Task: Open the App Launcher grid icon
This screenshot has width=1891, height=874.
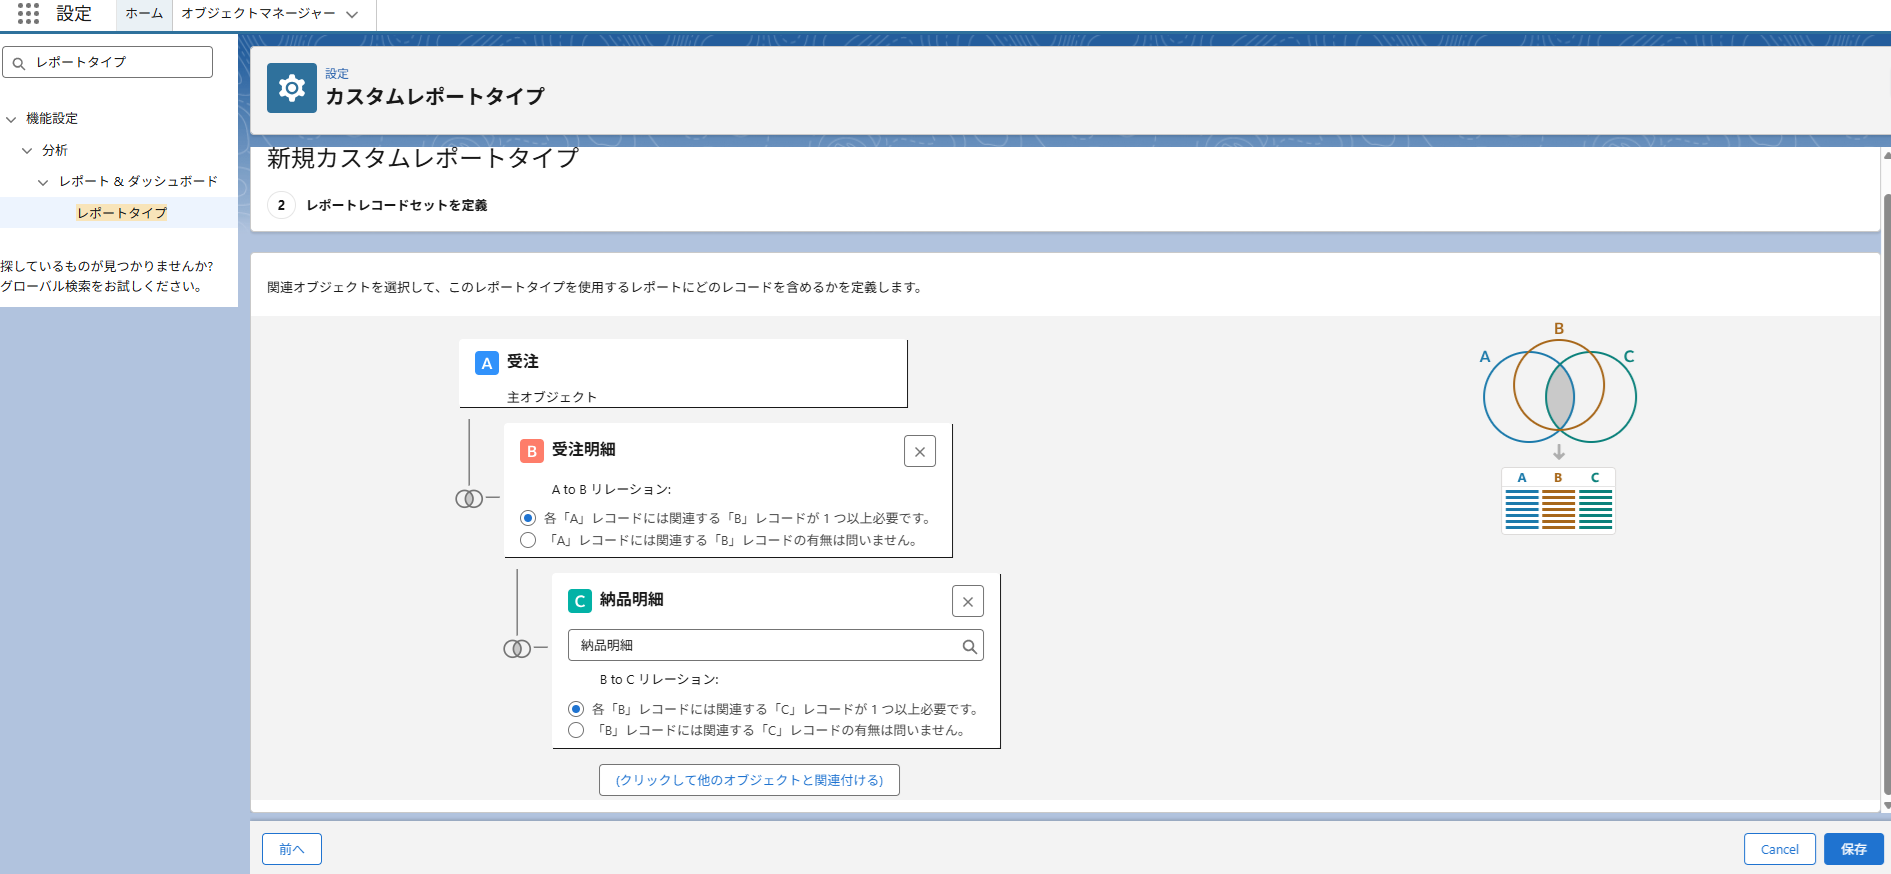Action: pos(28,13)
